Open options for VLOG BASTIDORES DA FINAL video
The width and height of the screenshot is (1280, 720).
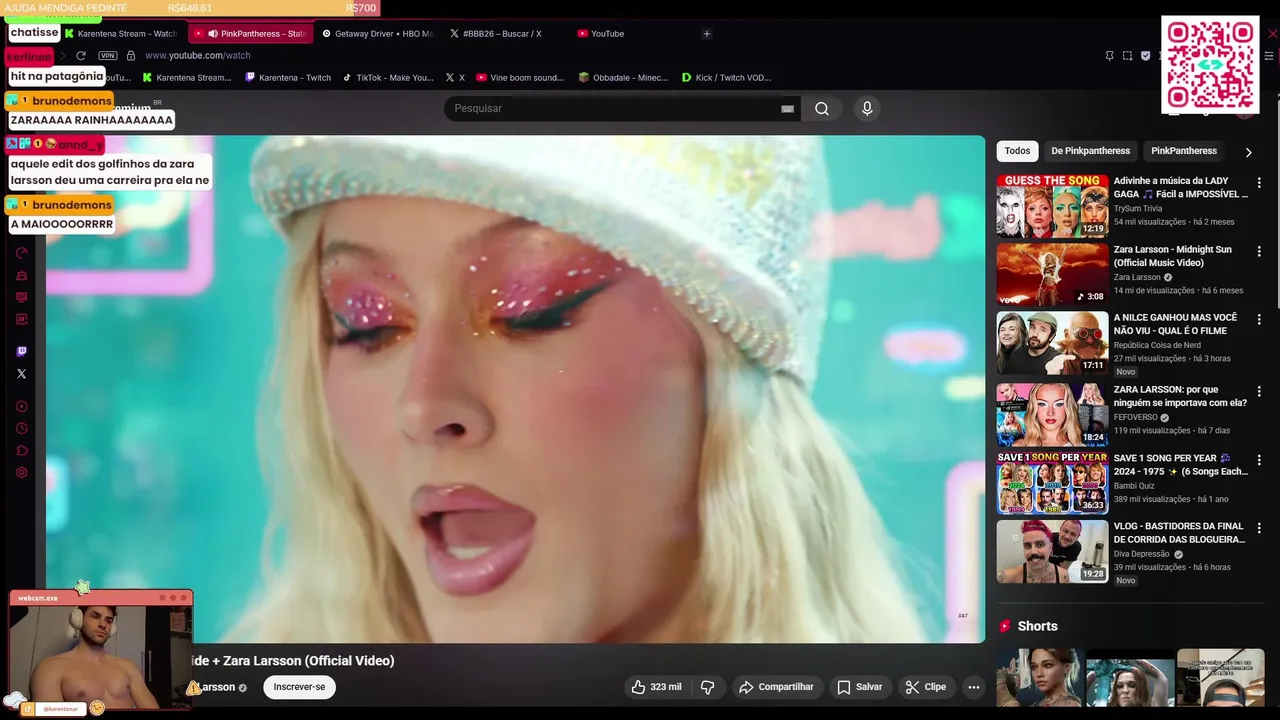point(1259,528)
